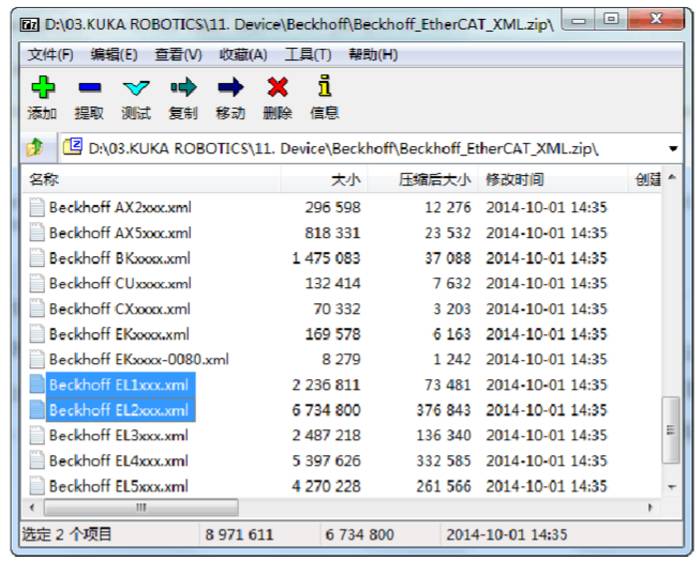
Task: Open the 查看(V) menu
Action: [x=178, y=55]
